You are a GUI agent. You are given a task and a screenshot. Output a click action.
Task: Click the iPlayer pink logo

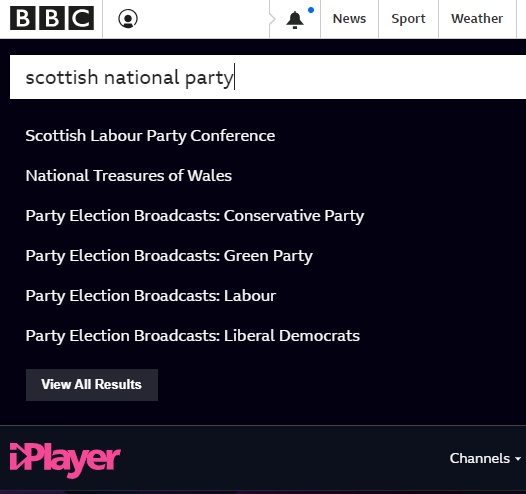[65, 459]
